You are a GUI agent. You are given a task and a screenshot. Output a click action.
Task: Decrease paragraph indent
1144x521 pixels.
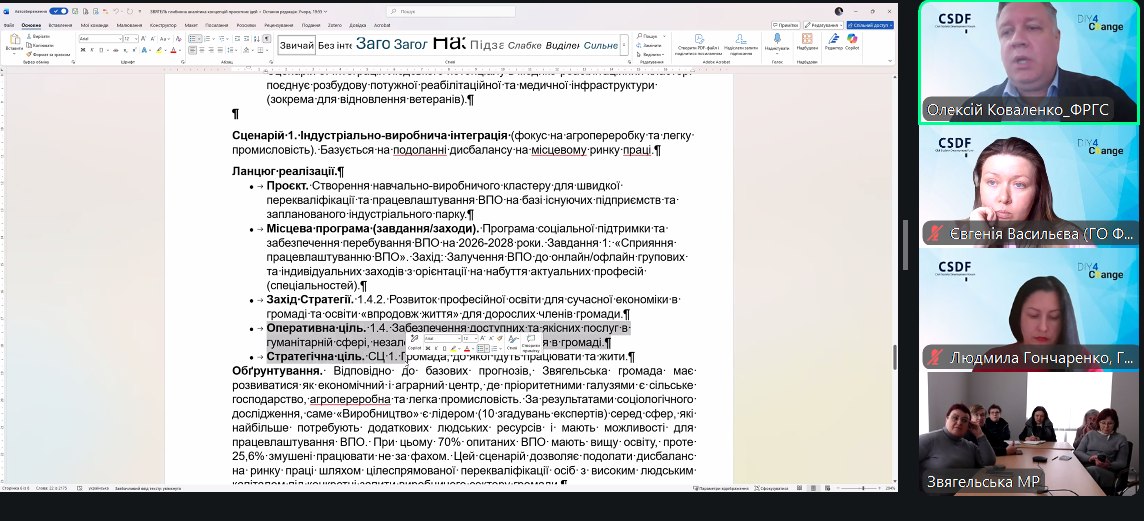pyautogui.click(x=237, y=39)
